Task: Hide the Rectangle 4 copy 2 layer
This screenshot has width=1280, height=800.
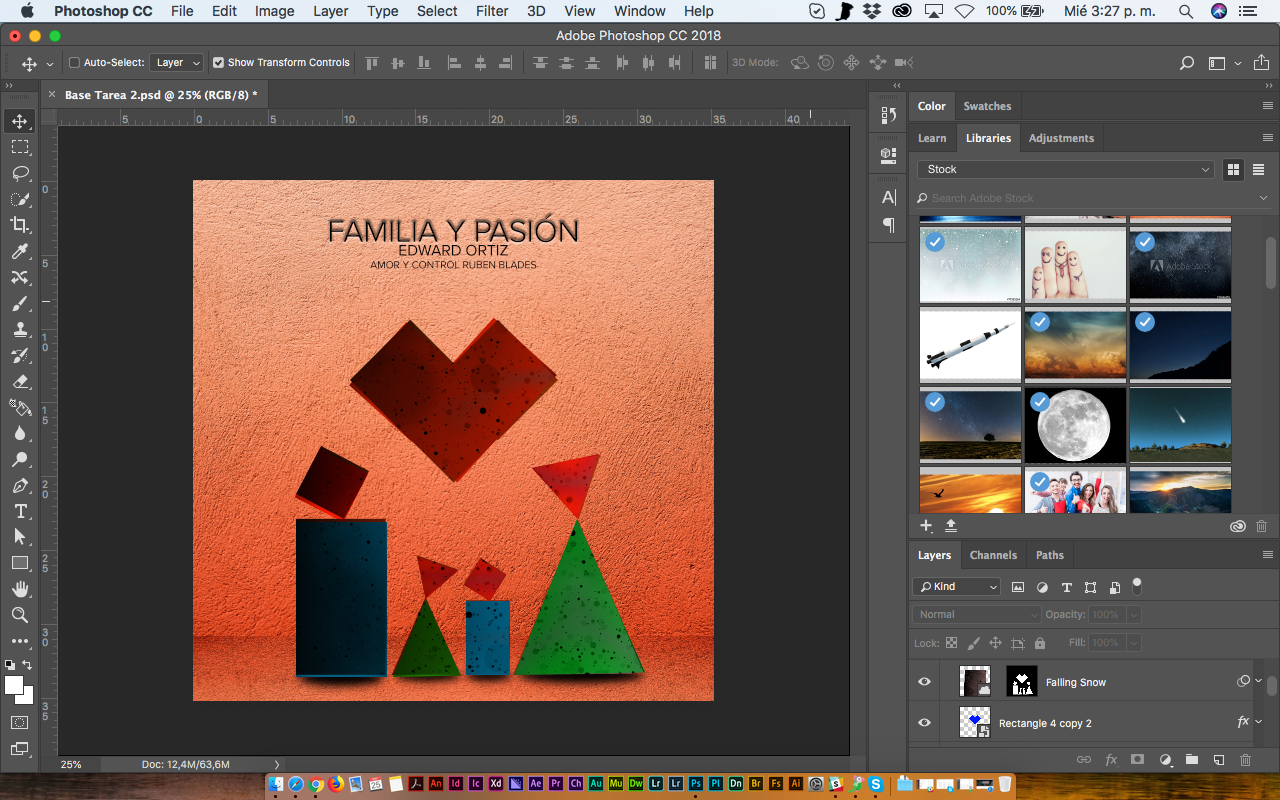Action: pyautogui.click(x=924, y=722)
